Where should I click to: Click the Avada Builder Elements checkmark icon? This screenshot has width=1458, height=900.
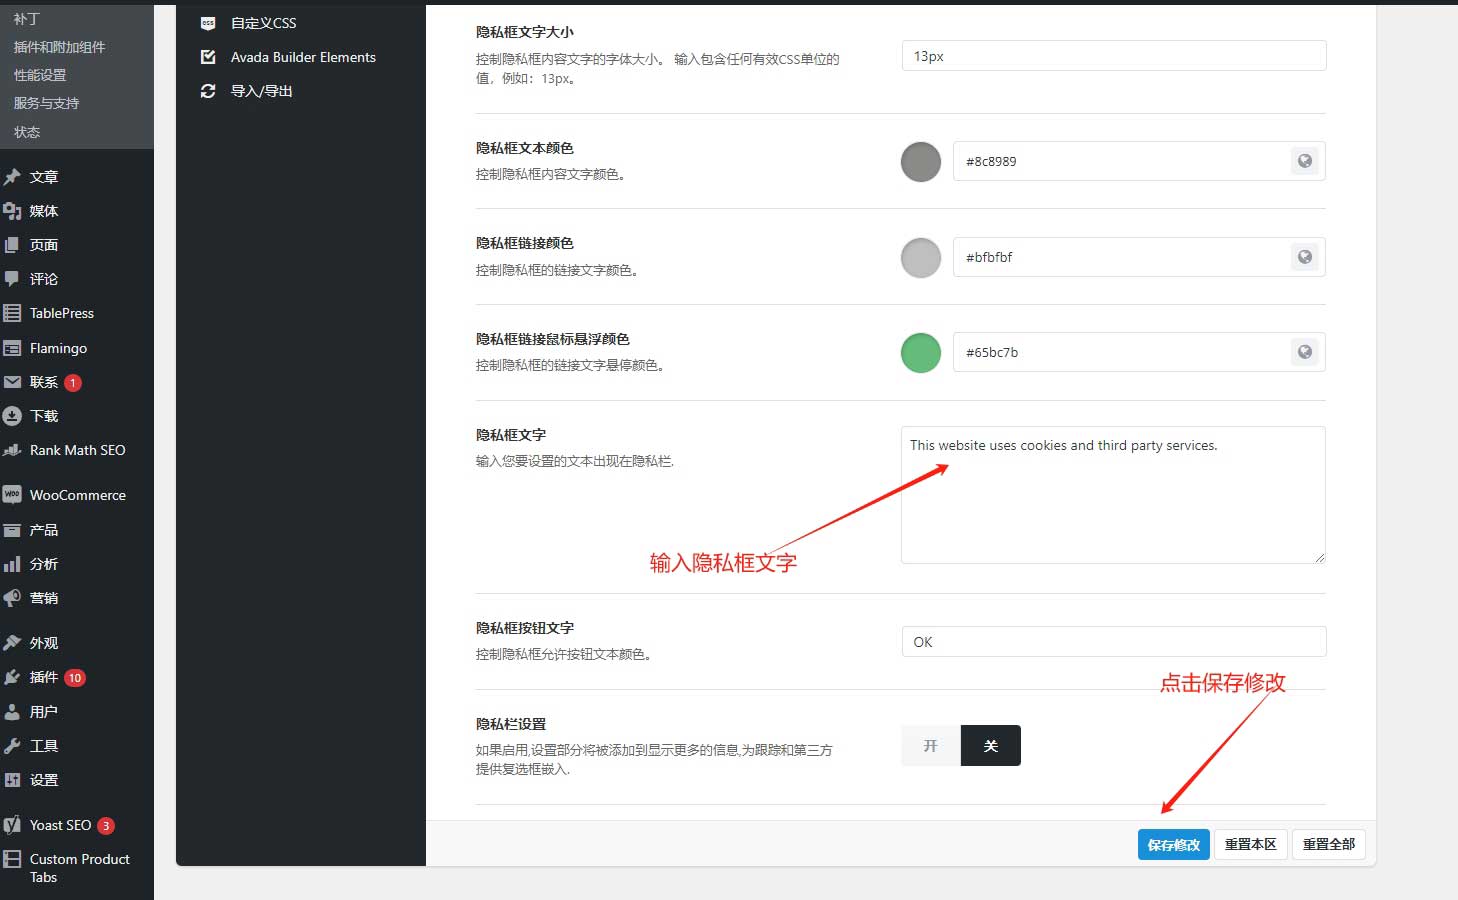208,57
